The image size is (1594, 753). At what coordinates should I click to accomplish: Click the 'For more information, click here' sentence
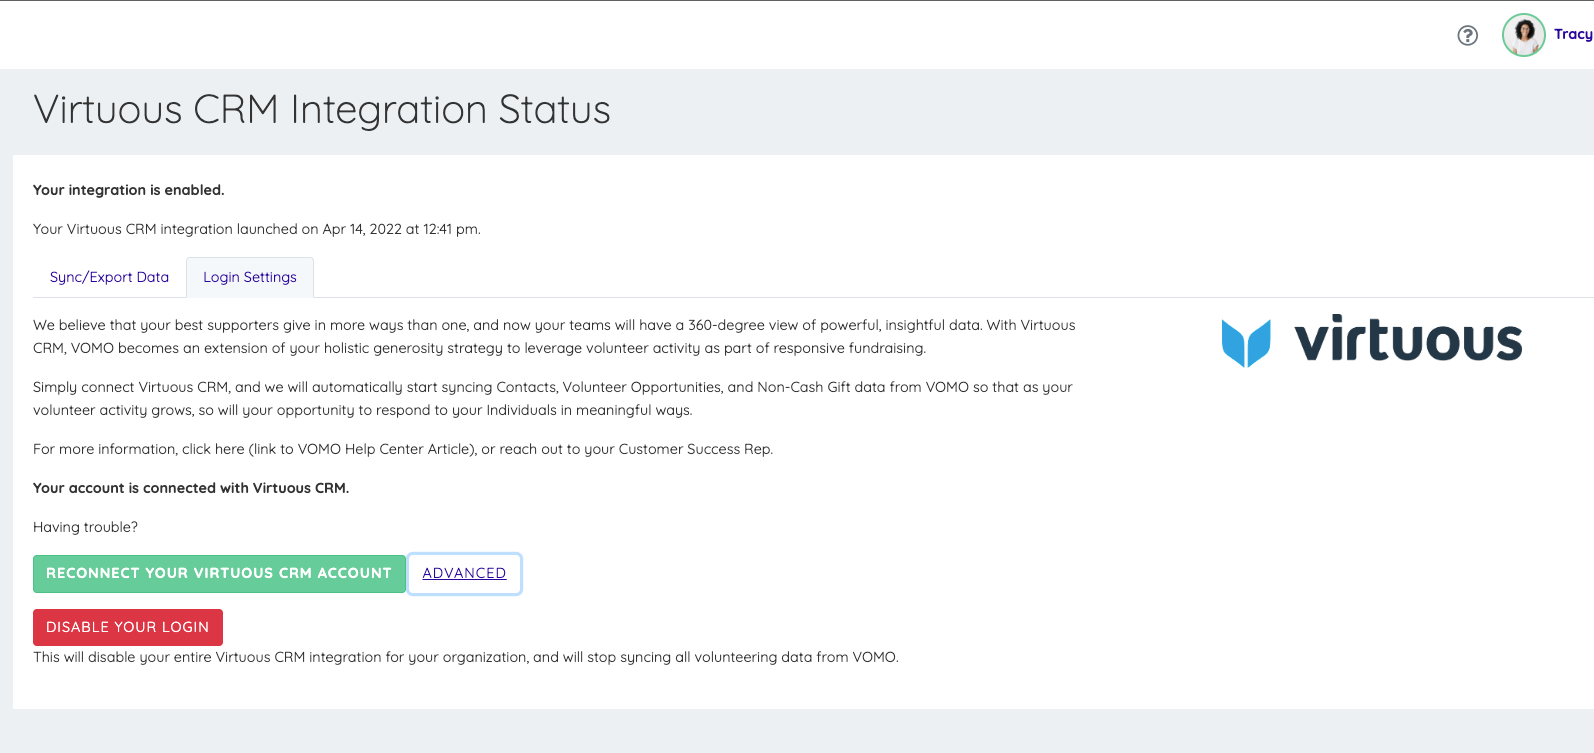(403, 449)
